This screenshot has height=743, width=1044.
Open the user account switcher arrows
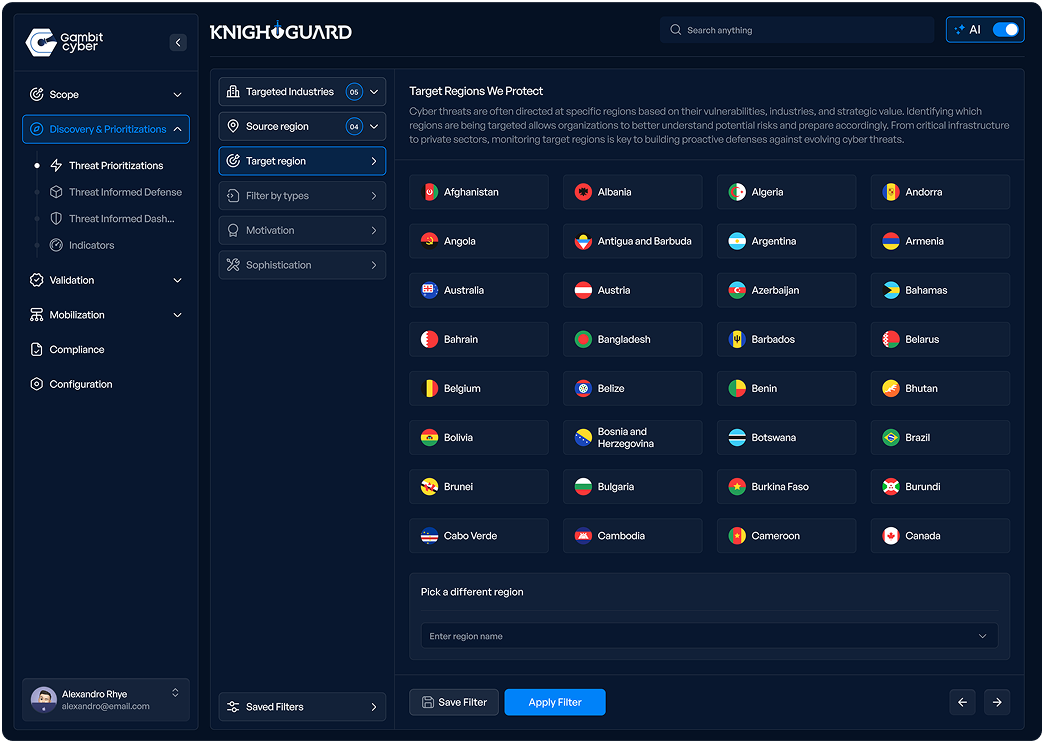pos(175,692)
